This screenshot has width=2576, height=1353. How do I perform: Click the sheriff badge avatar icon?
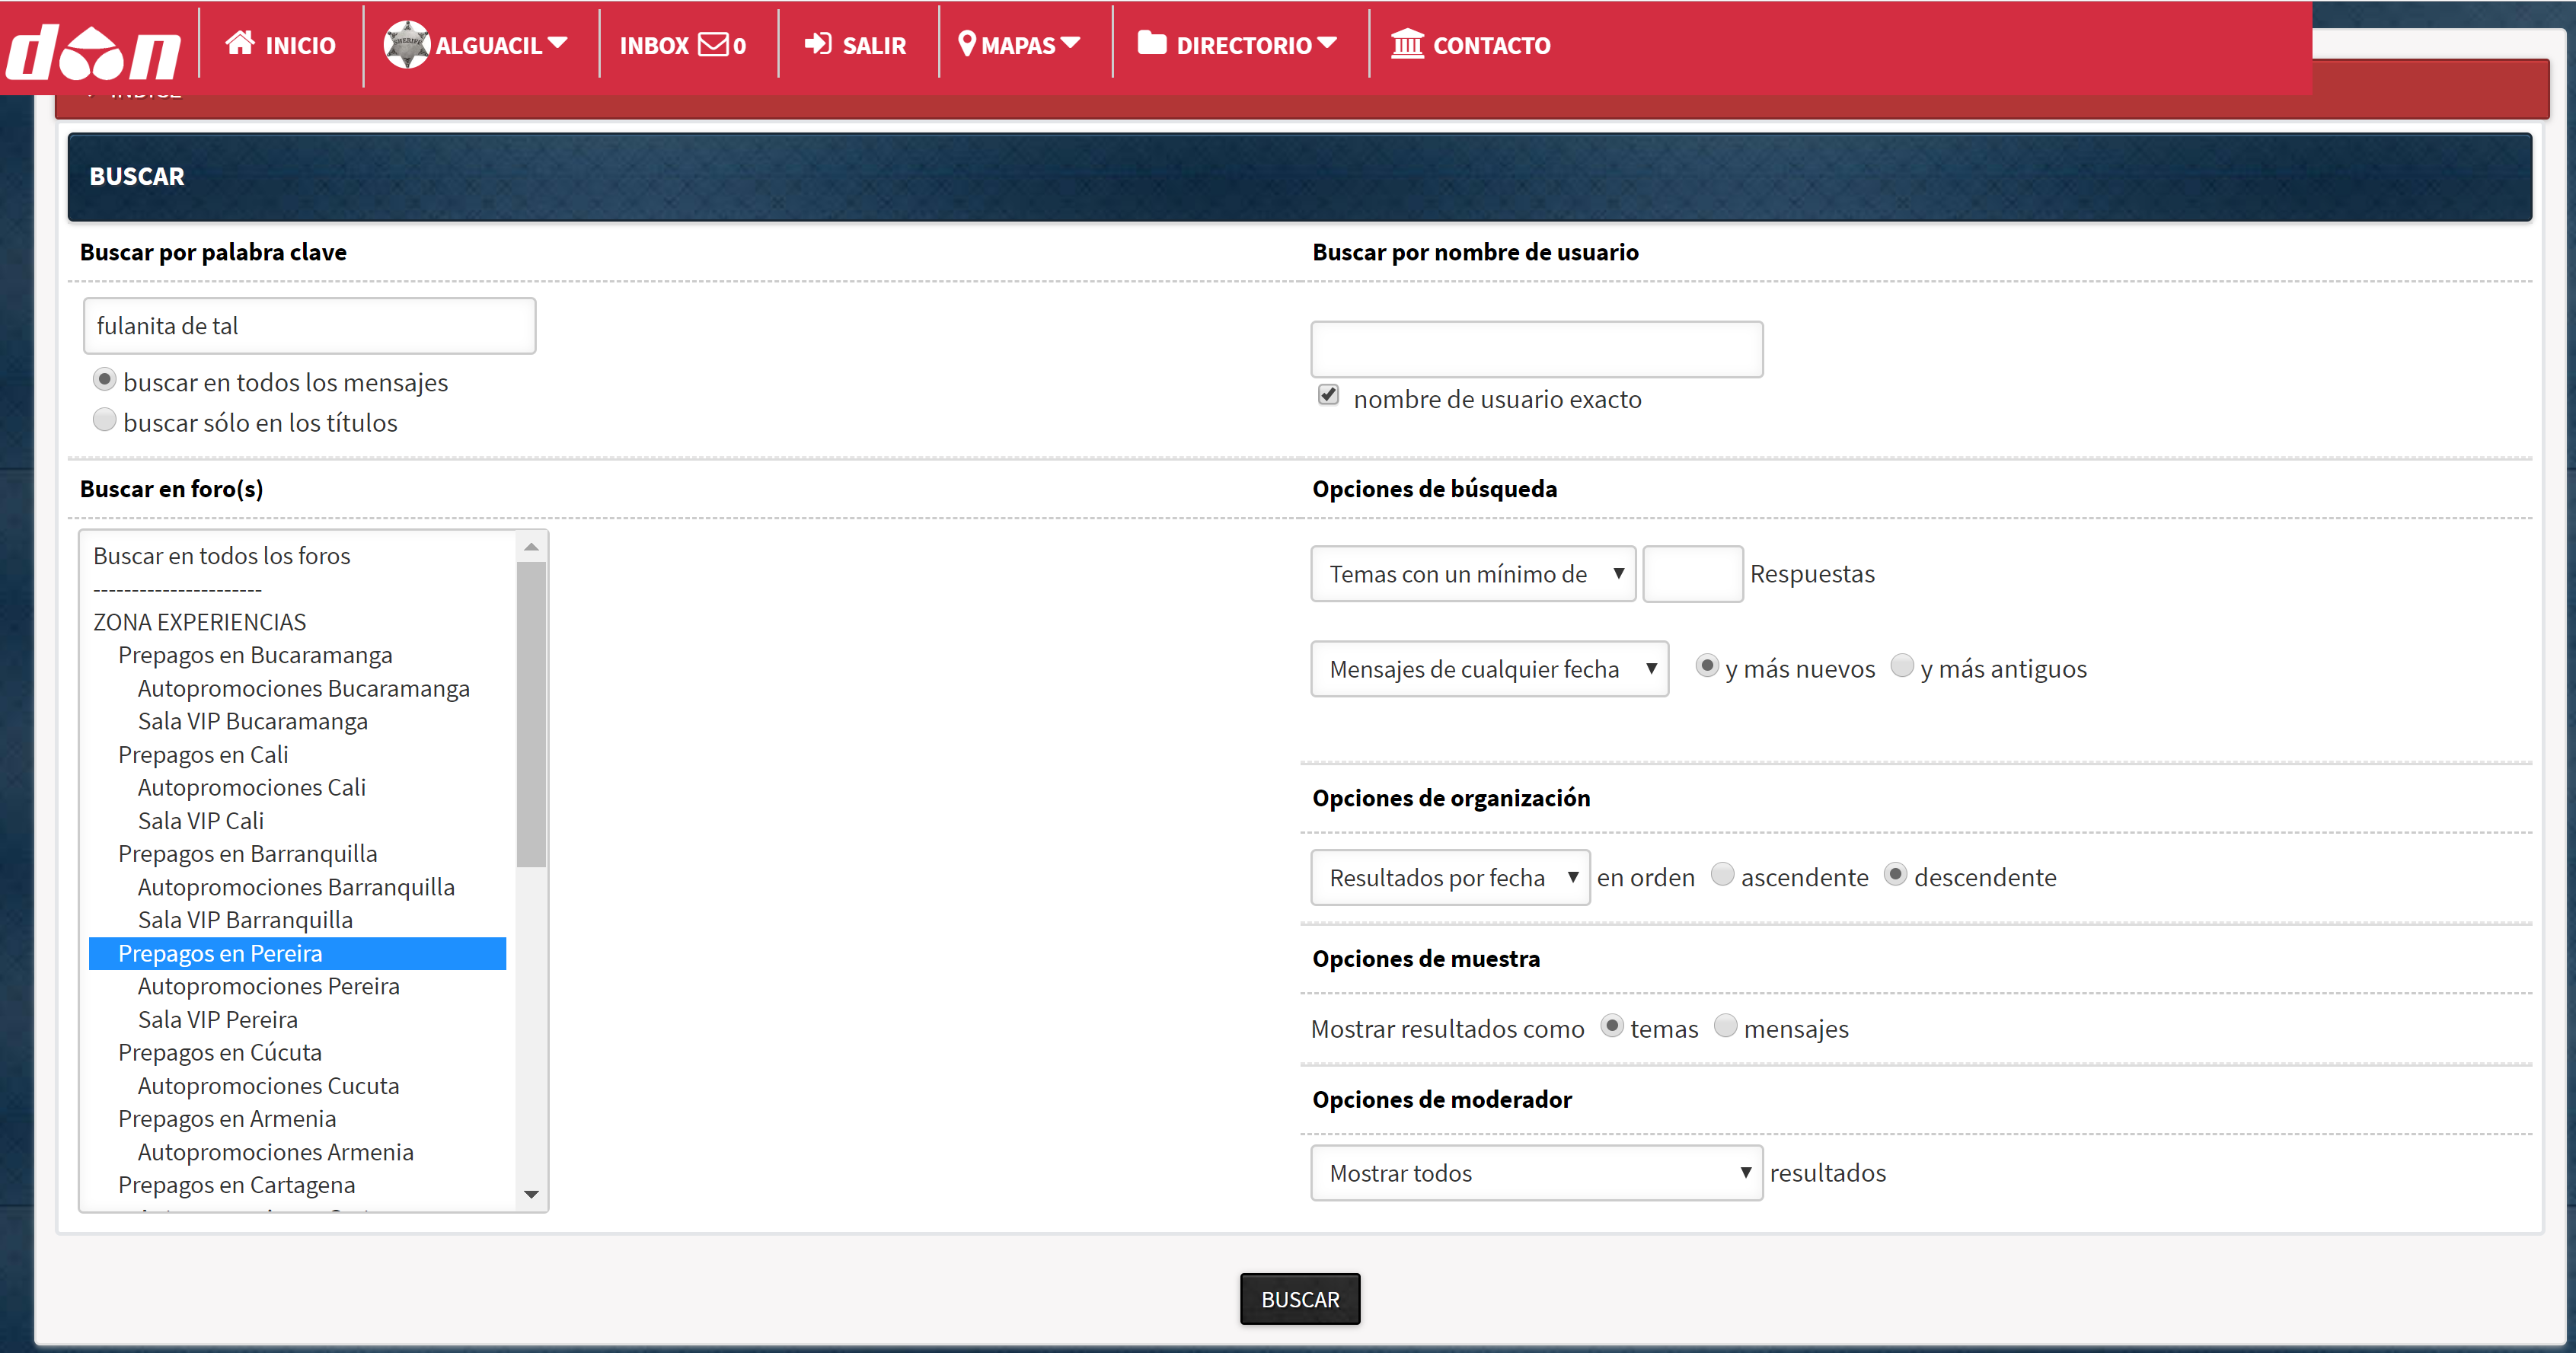407,45
